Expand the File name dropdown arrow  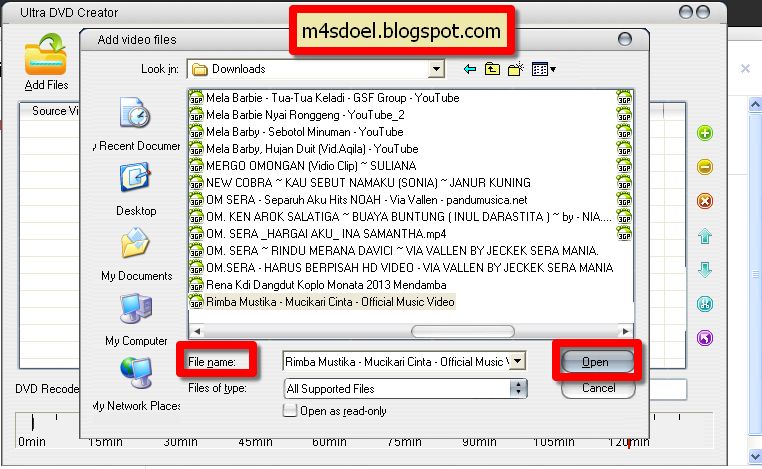518,361
